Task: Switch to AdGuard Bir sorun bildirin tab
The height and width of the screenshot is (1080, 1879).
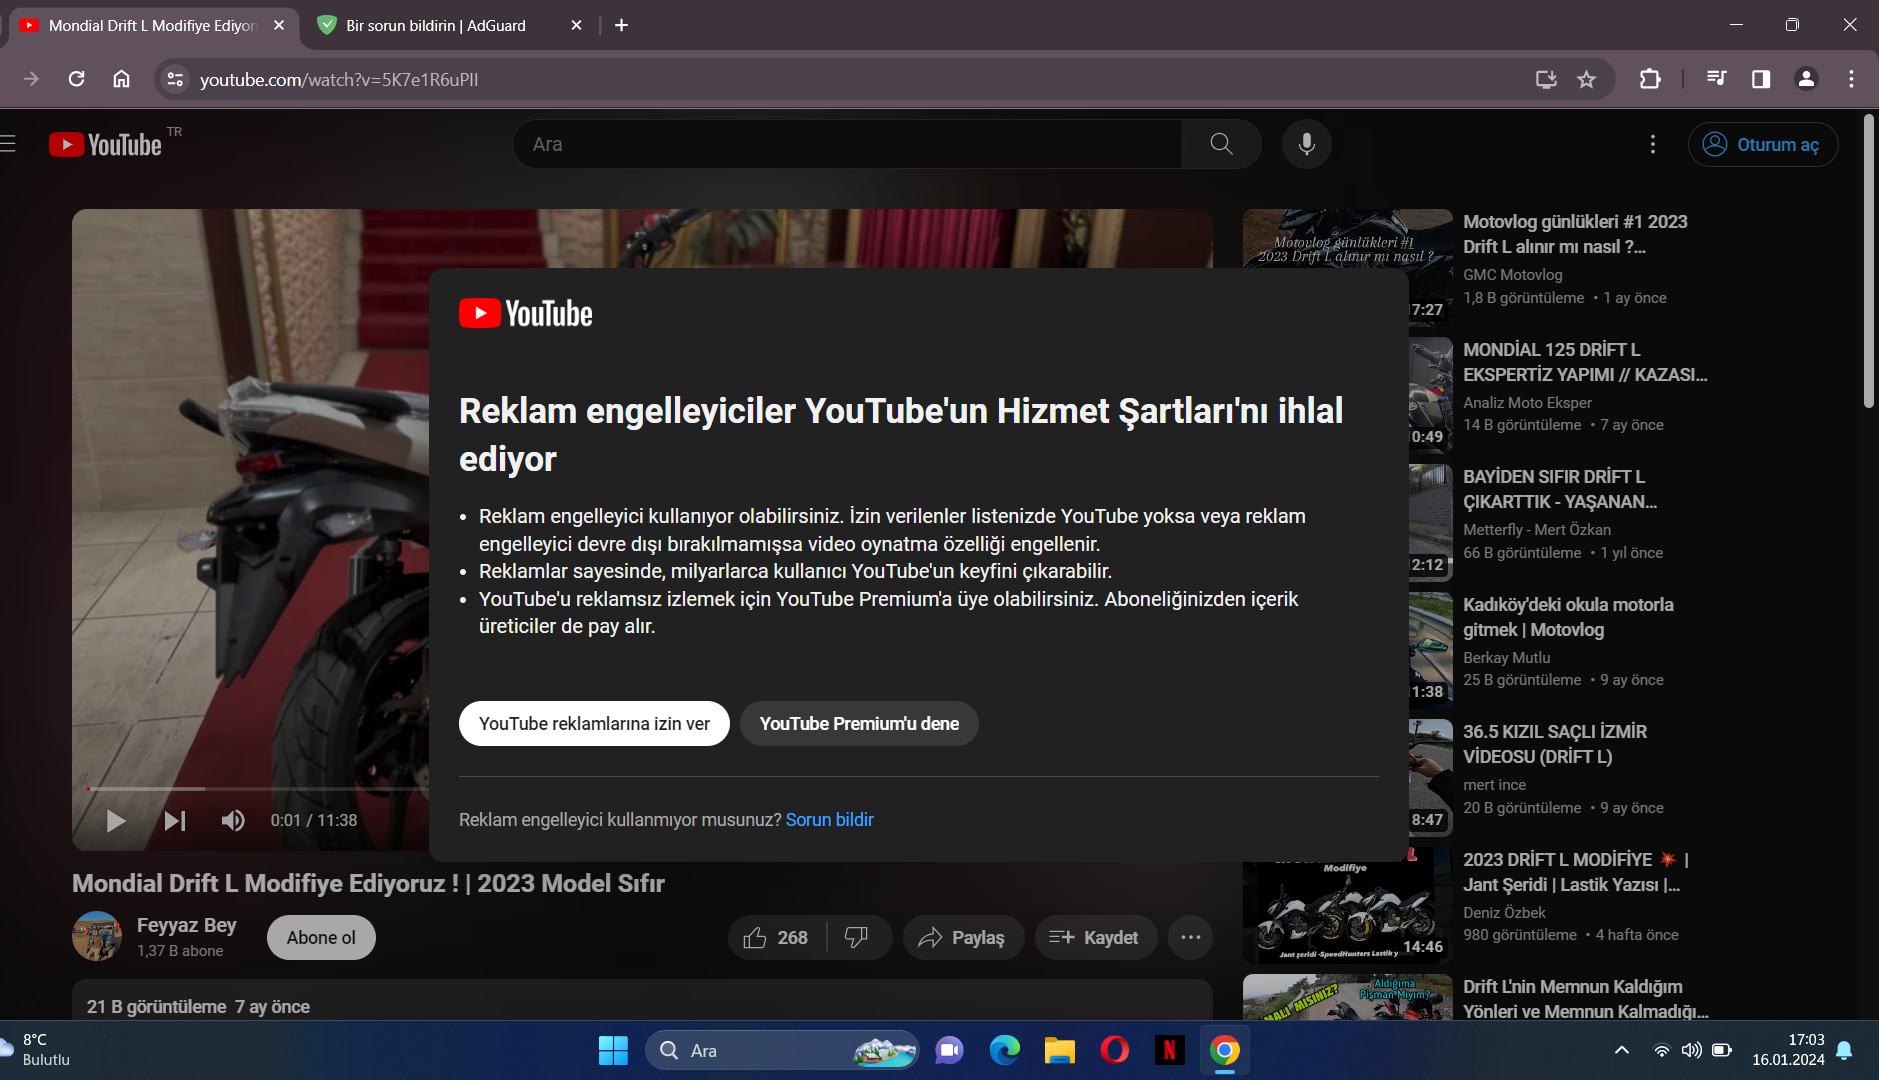Action: click(x=435, y=25)
